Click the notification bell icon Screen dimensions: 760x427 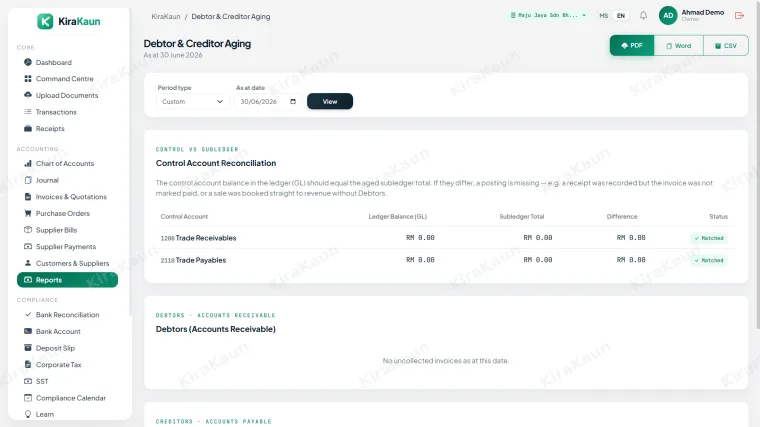tap(643, 16)
